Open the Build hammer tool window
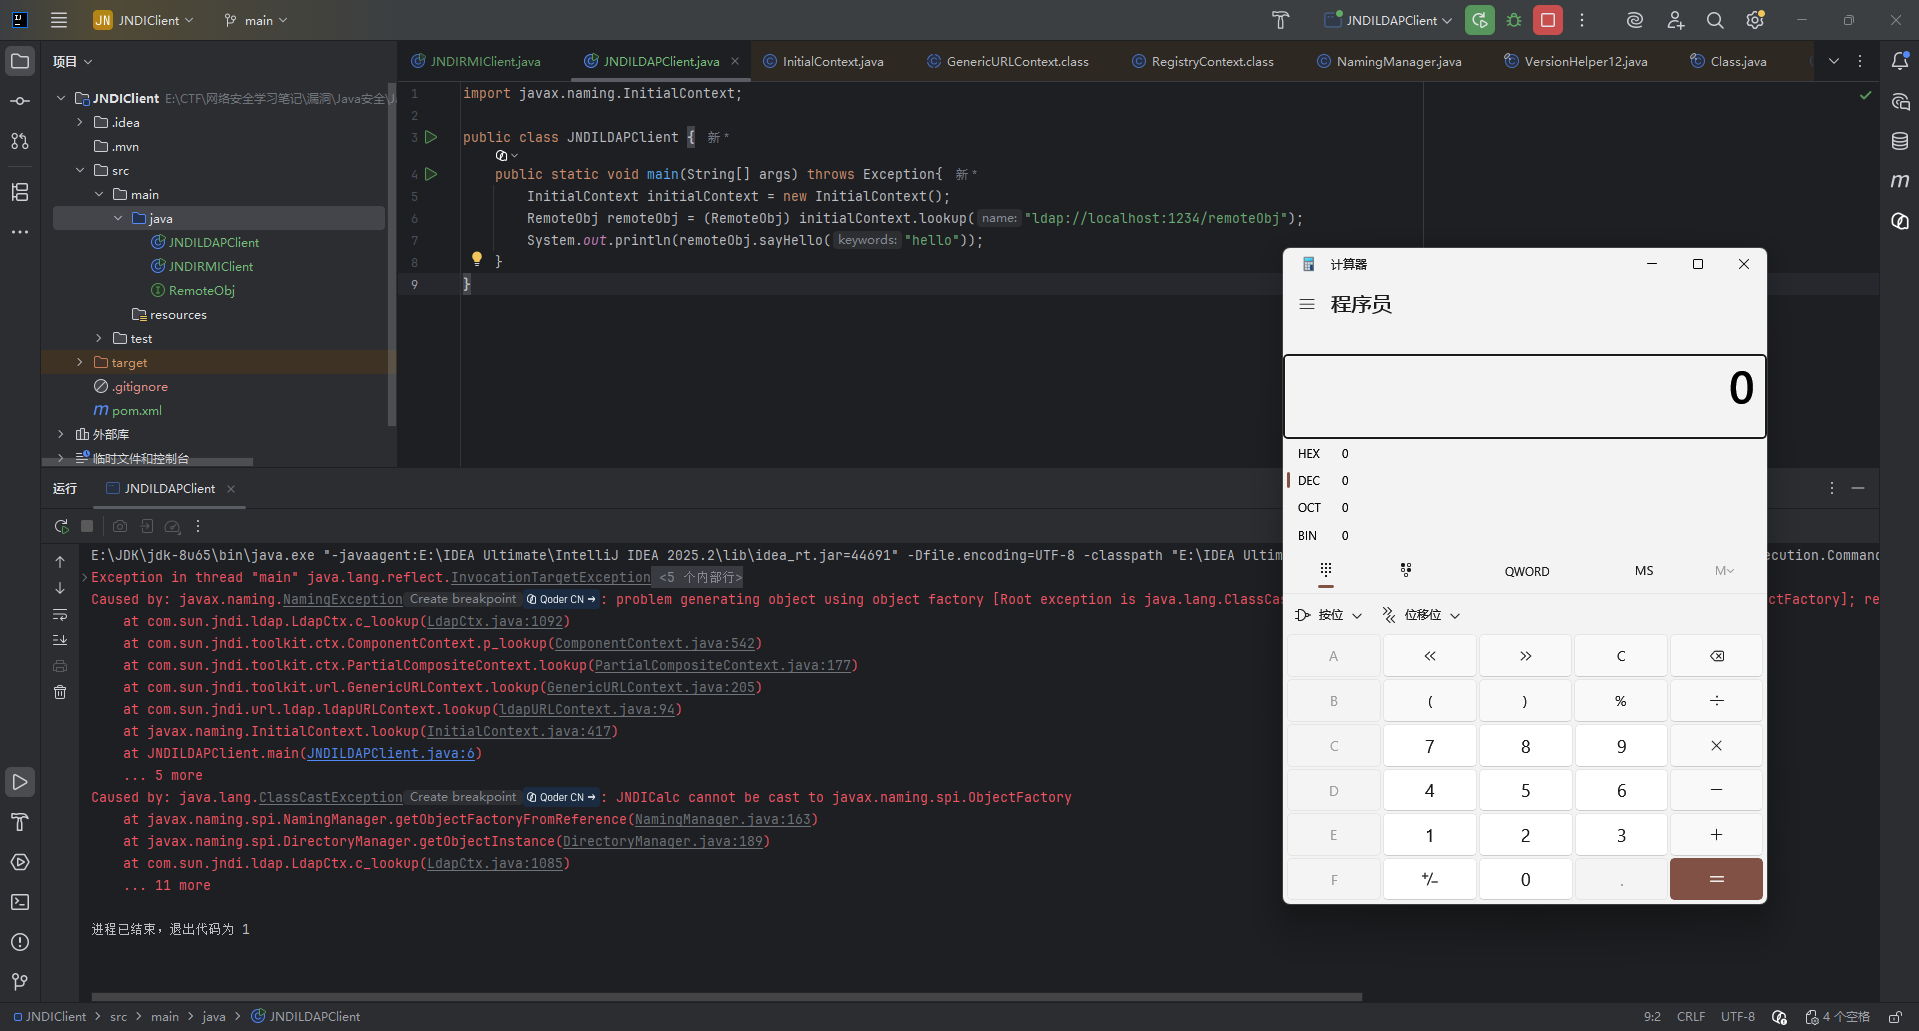 point(20,822)
